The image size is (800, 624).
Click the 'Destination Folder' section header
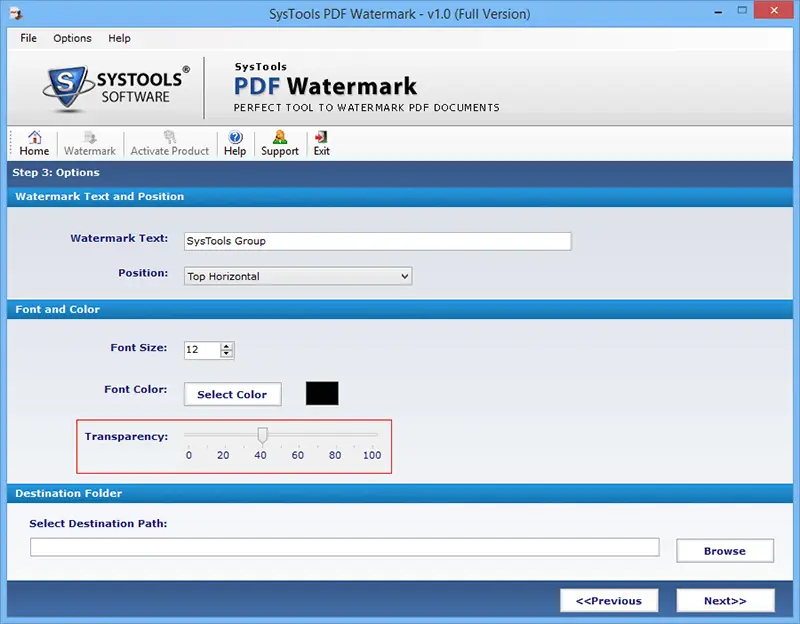[x=68, y=493]
